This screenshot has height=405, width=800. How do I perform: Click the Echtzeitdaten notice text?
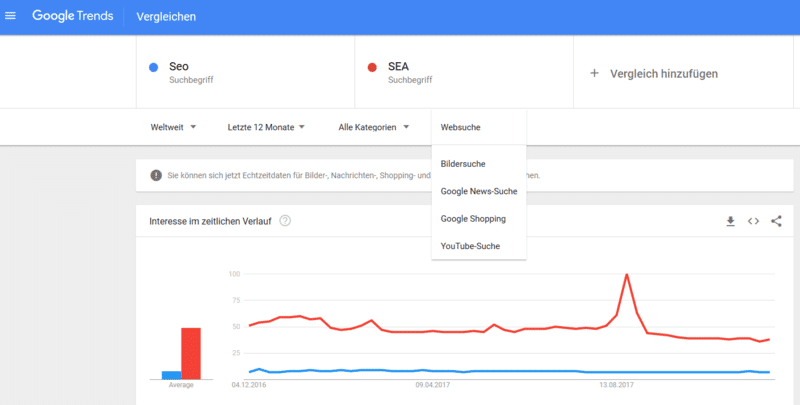[299, 175]
